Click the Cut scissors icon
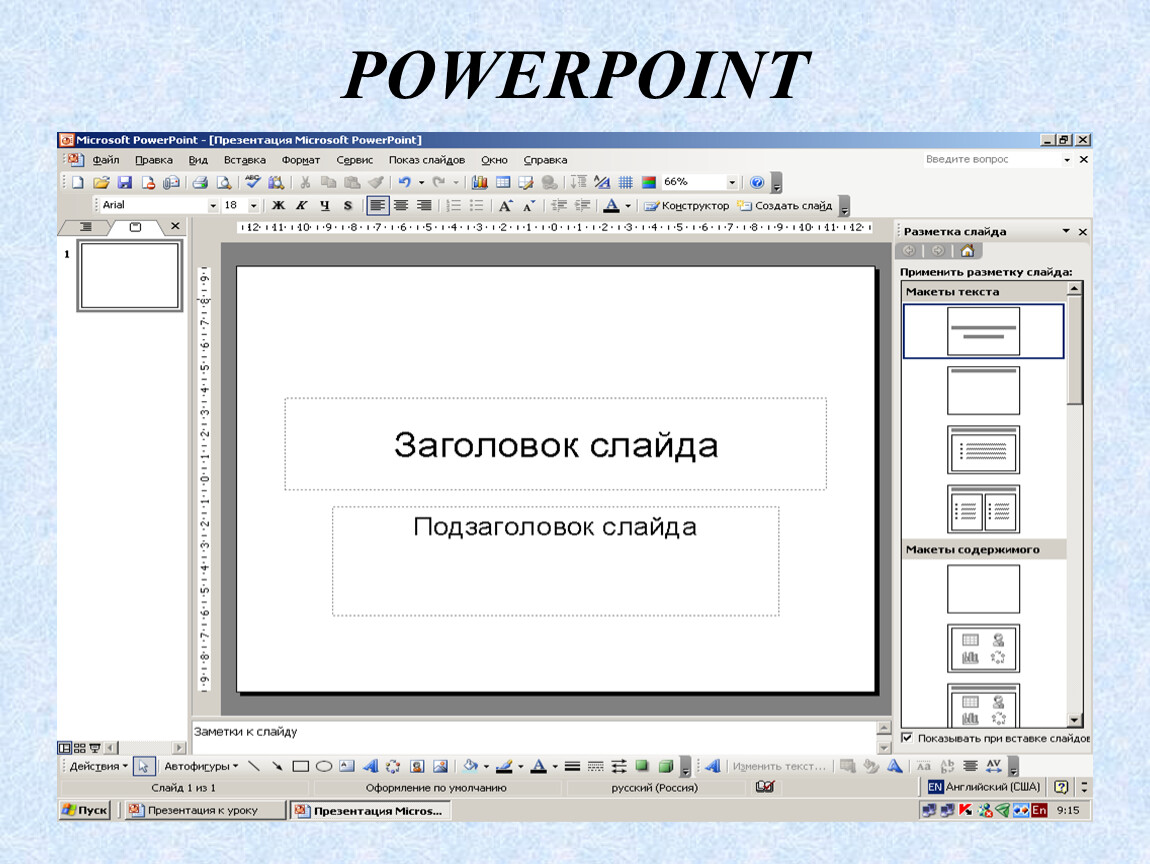This screenshot has width=1150, height=864. pos(305,183)
